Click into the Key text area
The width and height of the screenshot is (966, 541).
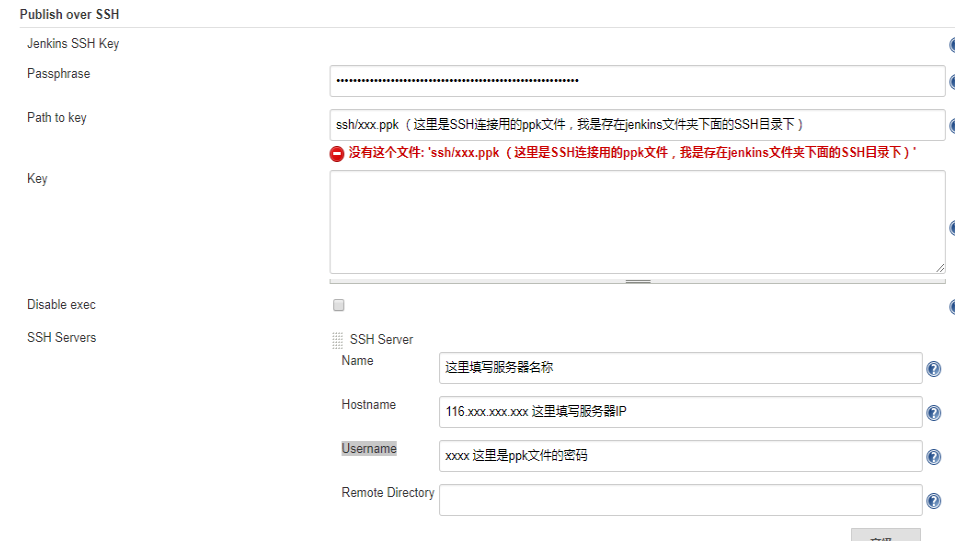point(637,222)
